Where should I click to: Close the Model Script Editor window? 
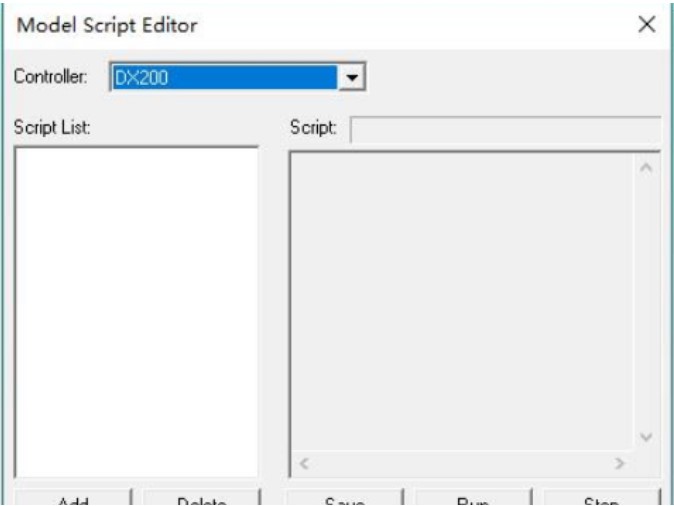tap(647, 25)
